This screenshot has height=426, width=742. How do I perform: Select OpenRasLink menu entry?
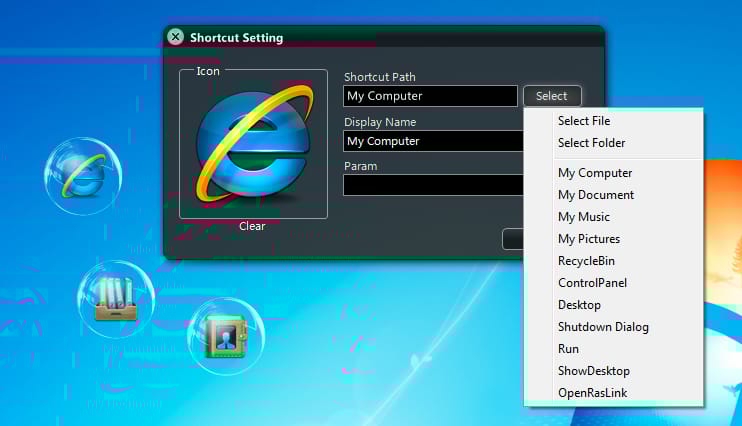[x=613, y=392]
